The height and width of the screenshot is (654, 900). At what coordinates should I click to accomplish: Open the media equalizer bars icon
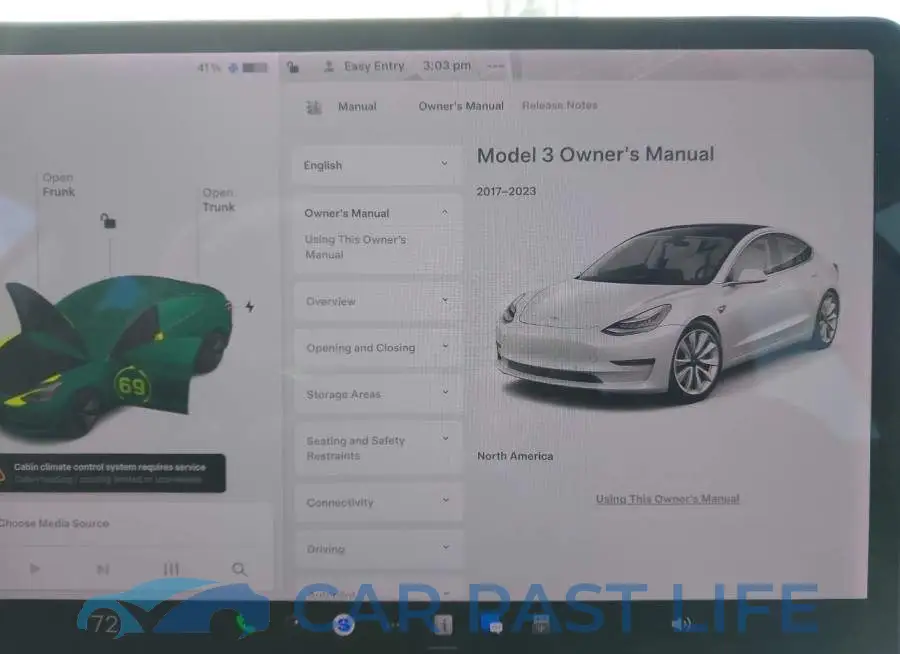click(x=171, y=568)
